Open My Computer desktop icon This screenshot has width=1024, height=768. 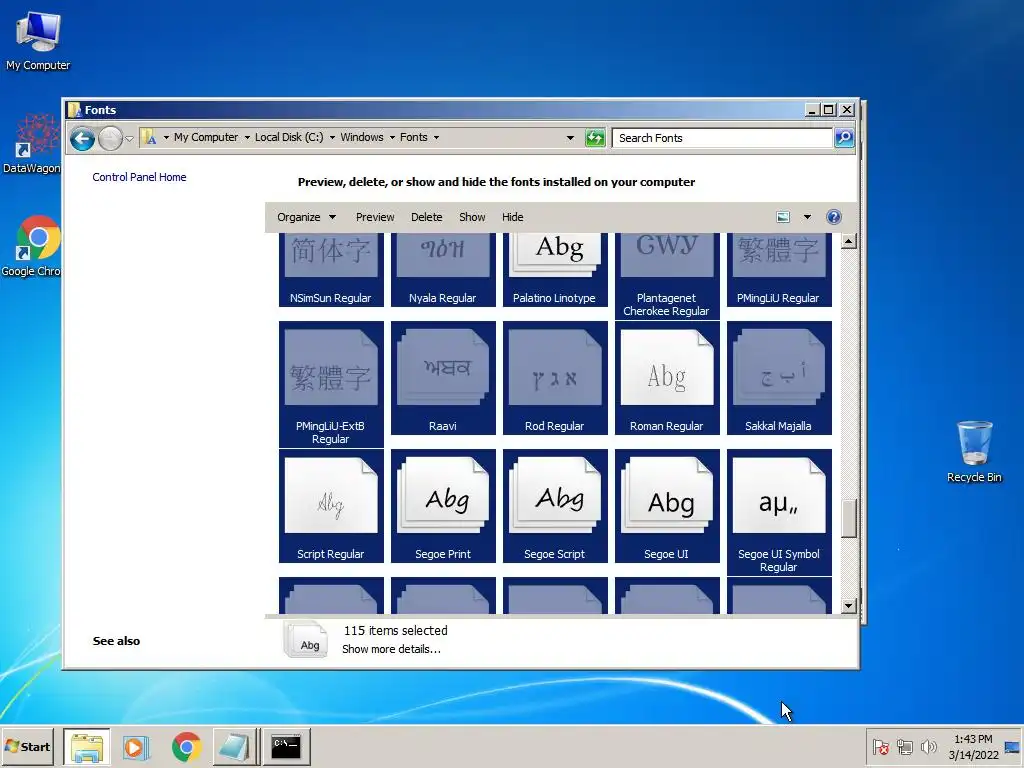[38, 40]
